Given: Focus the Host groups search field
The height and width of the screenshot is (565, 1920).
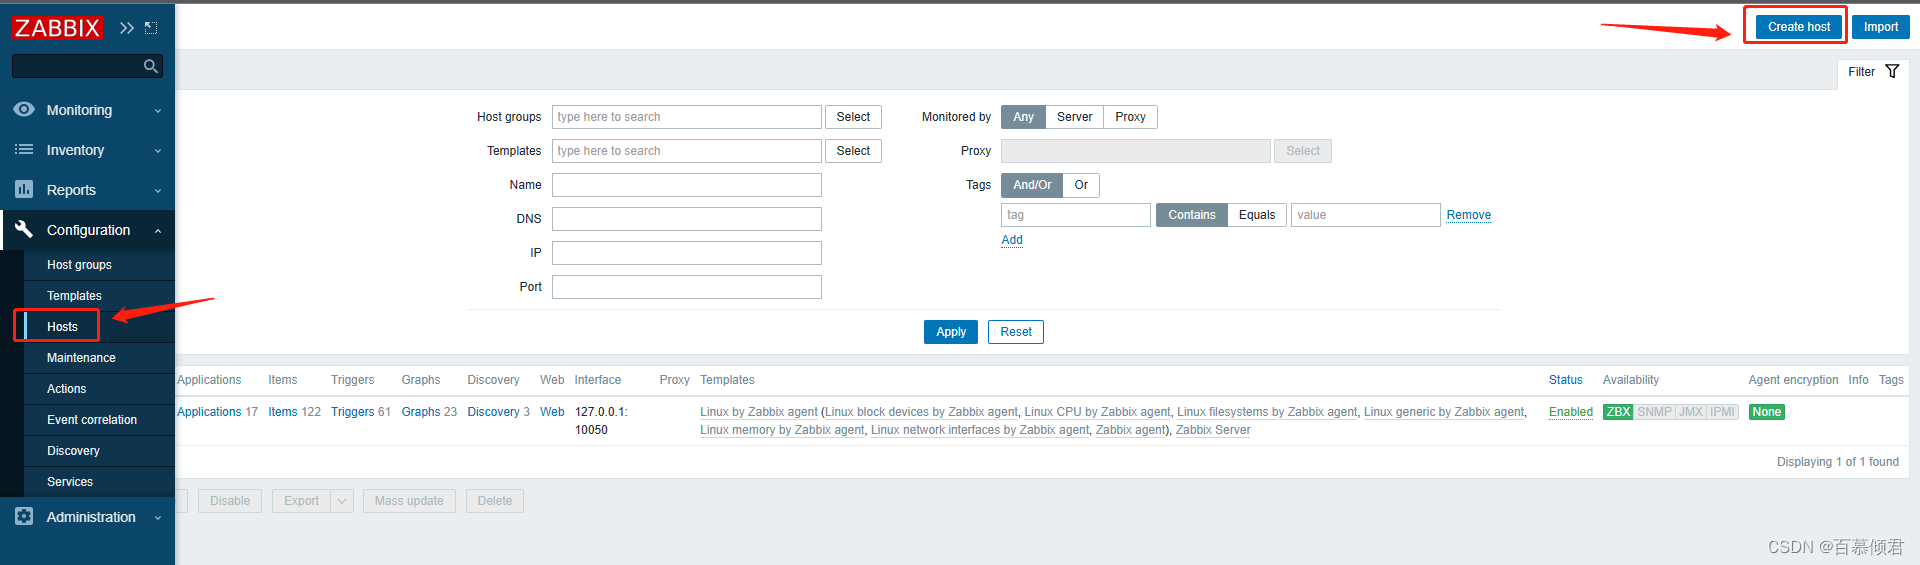Looking at the screenshot, I should [687, 117].
